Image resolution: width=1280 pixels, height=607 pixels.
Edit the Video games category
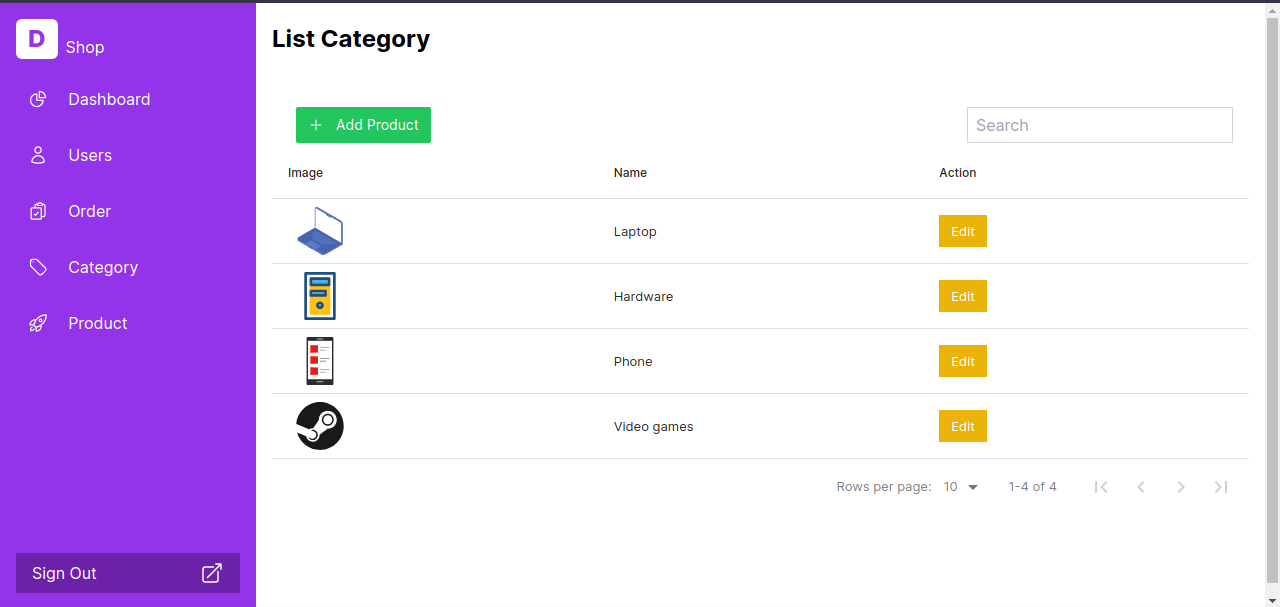962,426
